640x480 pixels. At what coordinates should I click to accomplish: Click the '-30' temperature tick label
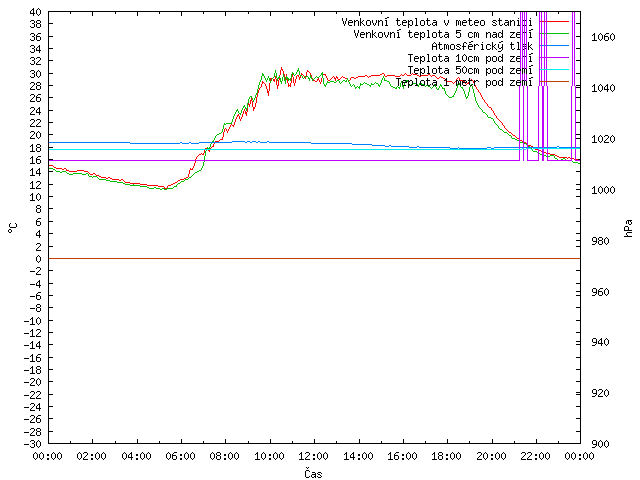click(33, 444)
